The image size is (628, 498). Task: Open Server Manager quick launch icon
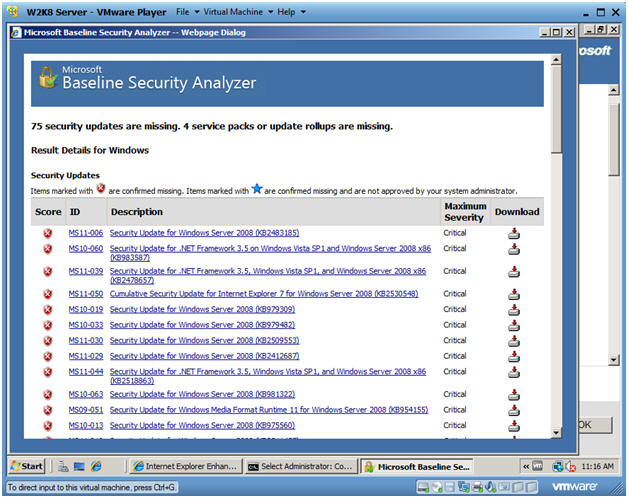[63, 466]
